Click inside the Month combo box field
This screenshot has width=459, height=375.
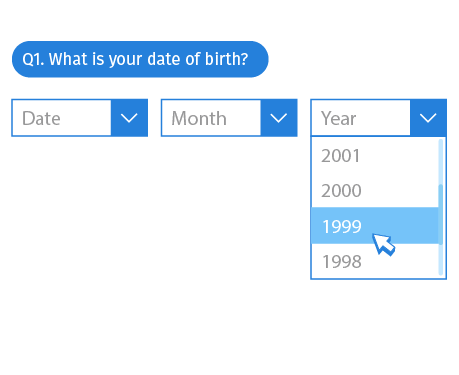[x=211, y=118]
